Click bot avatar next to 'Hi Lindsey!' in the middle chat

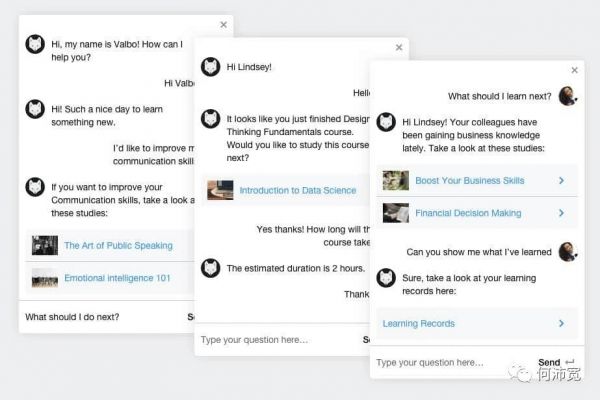pyautogui.click(x=210, y=67)
